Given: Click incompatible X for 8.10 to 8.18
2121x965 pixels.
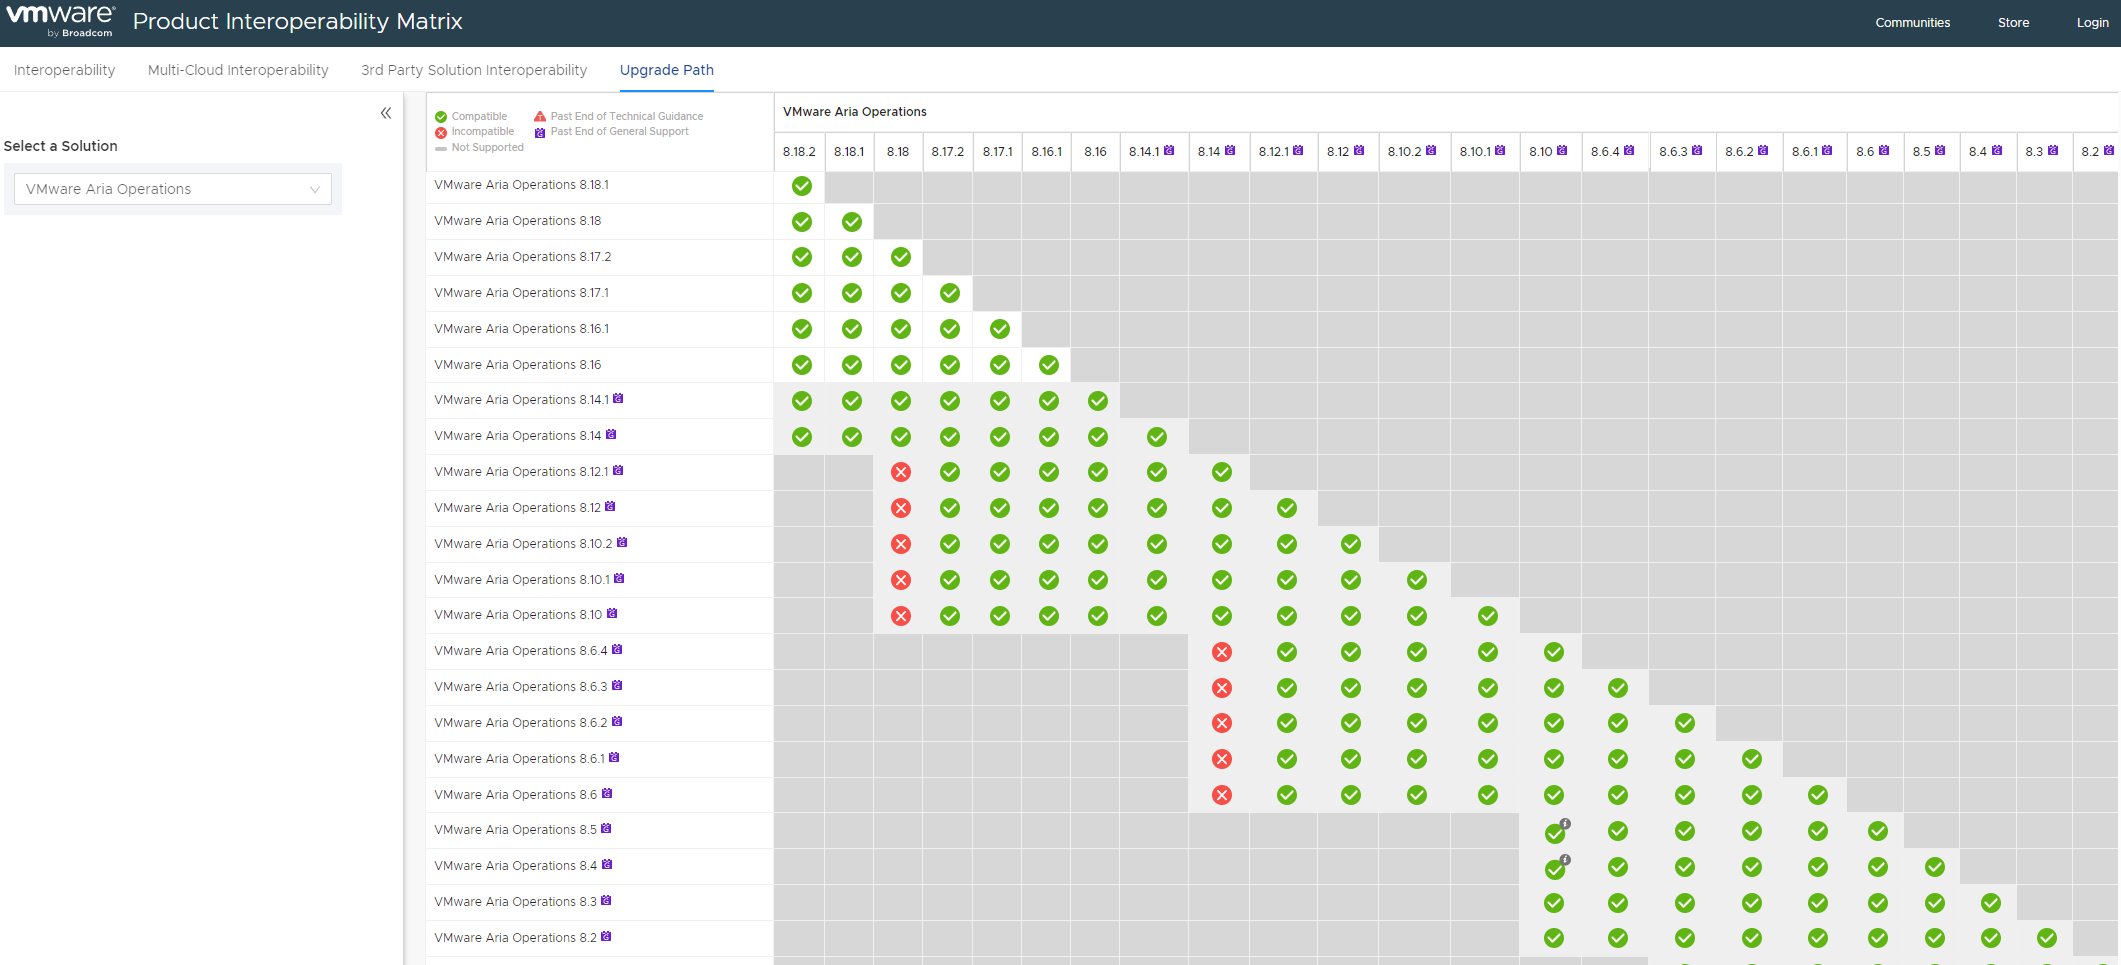Looking at the screenshot, I should (901, 616).
